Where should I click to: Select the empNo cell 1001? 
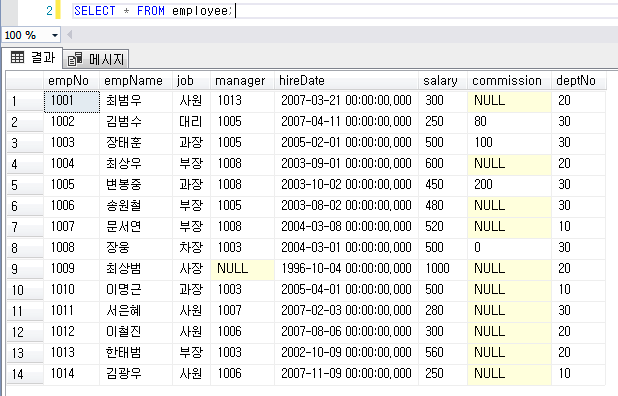[72, 101]
